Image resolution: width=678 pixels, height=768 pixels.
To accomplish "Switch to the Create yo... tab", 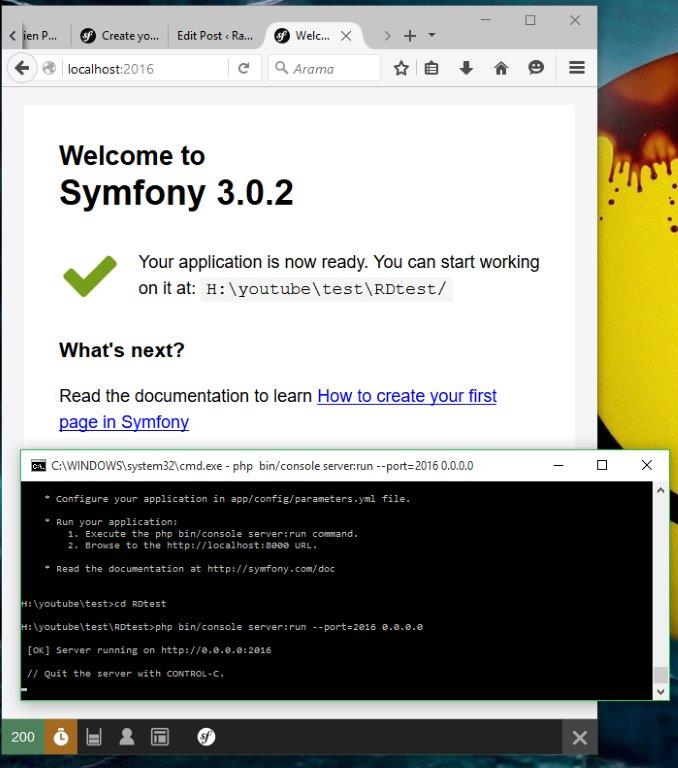I will (120, 36).
